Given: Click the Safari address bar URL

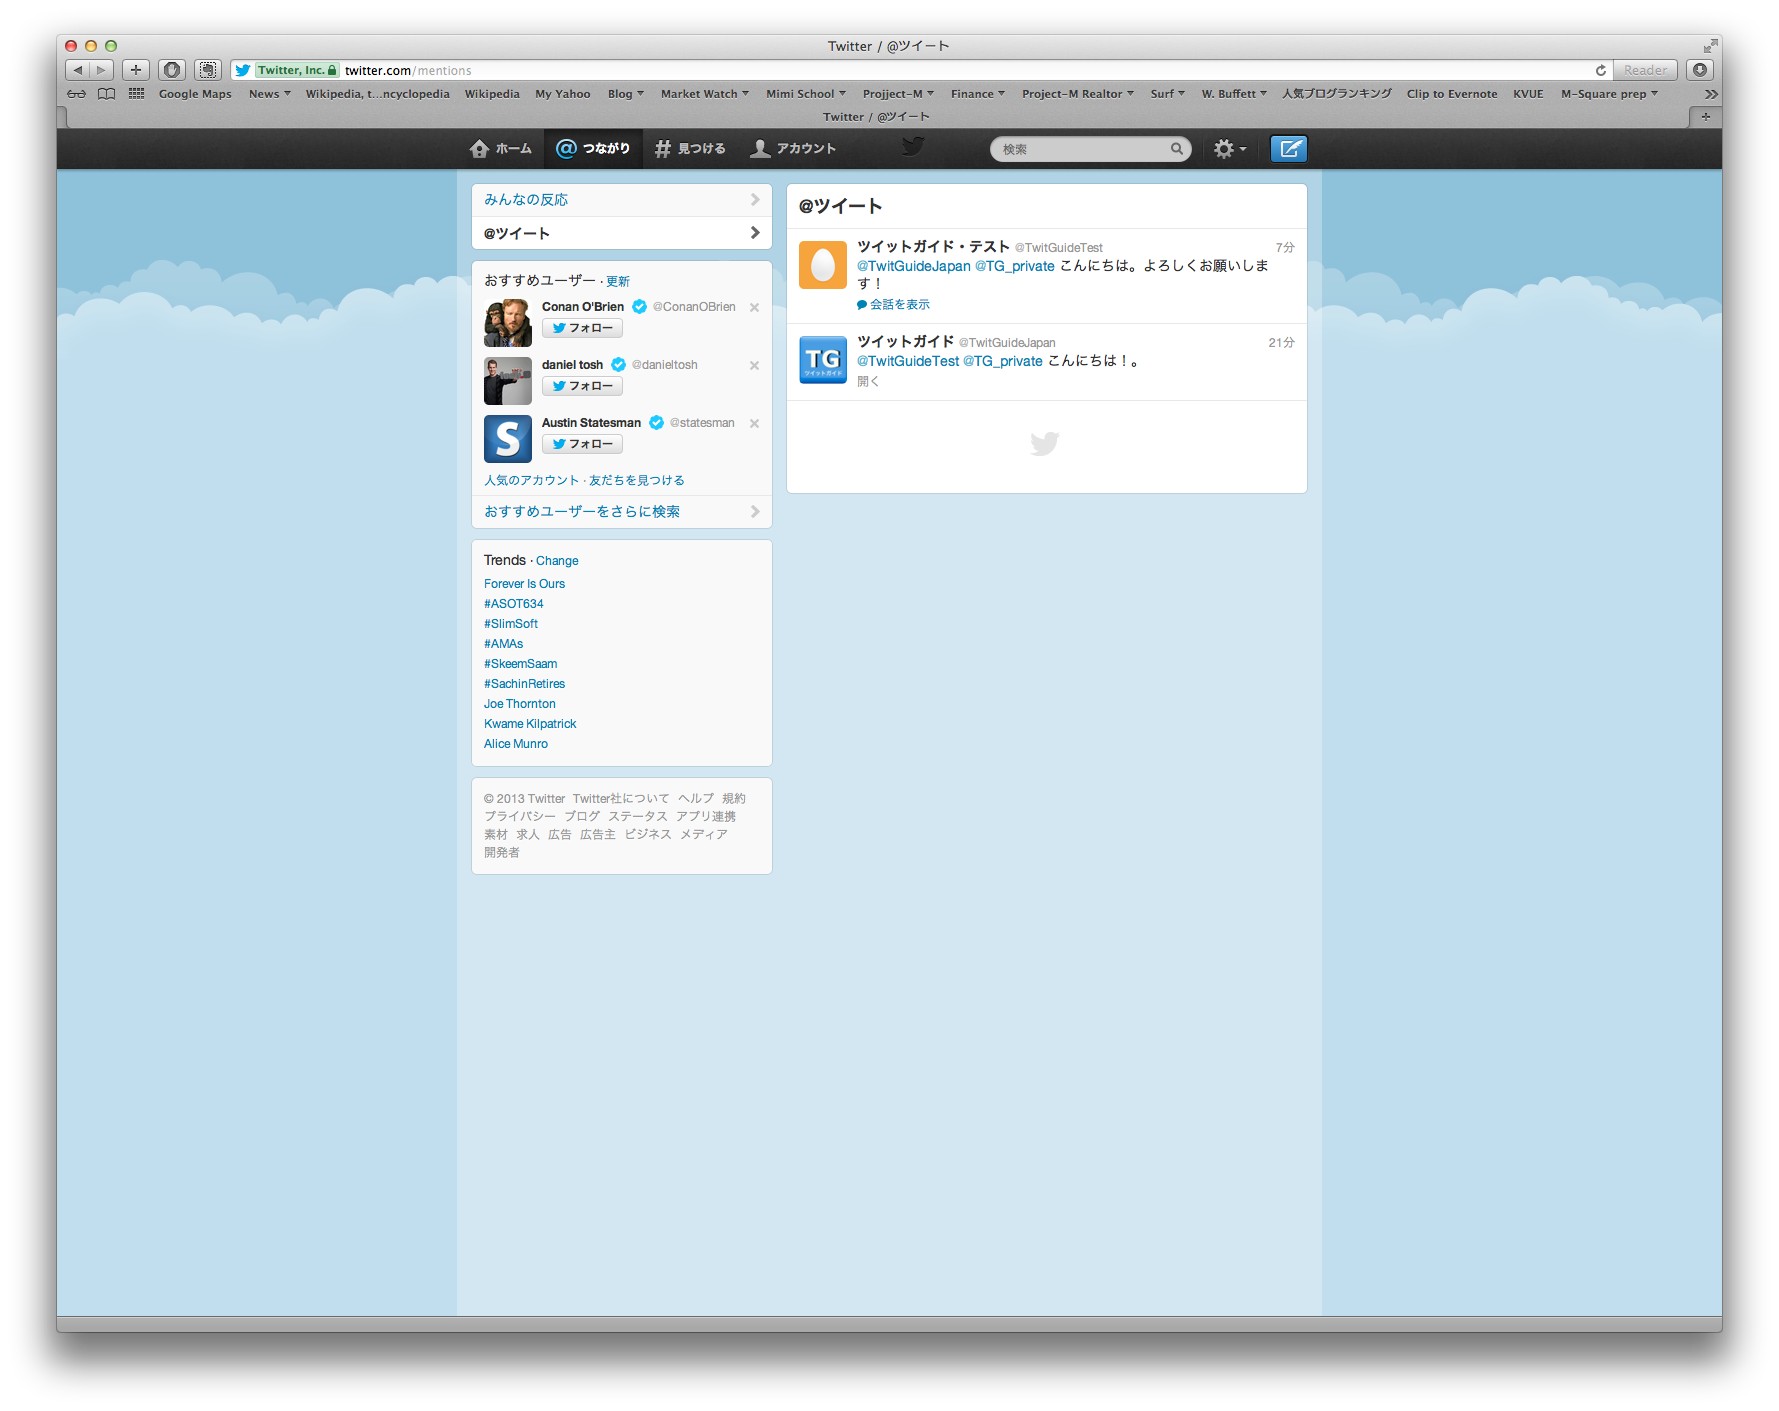Looking at the screenshot, I should [x=407, y=70].
